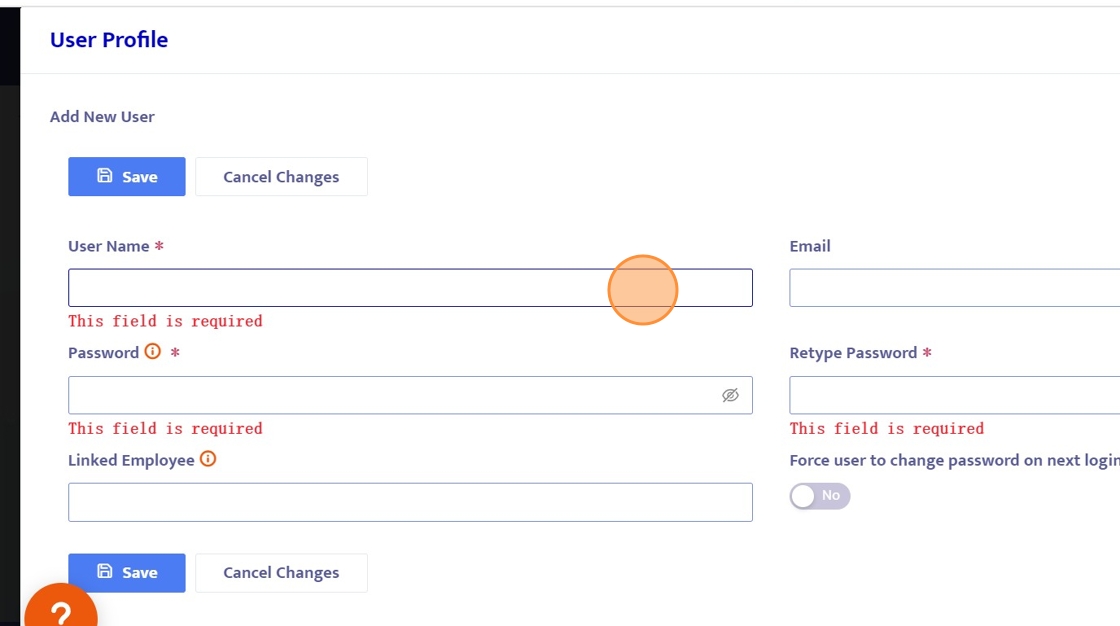
Task: Toggle force password change switch
Action: (x=819, y=496)
